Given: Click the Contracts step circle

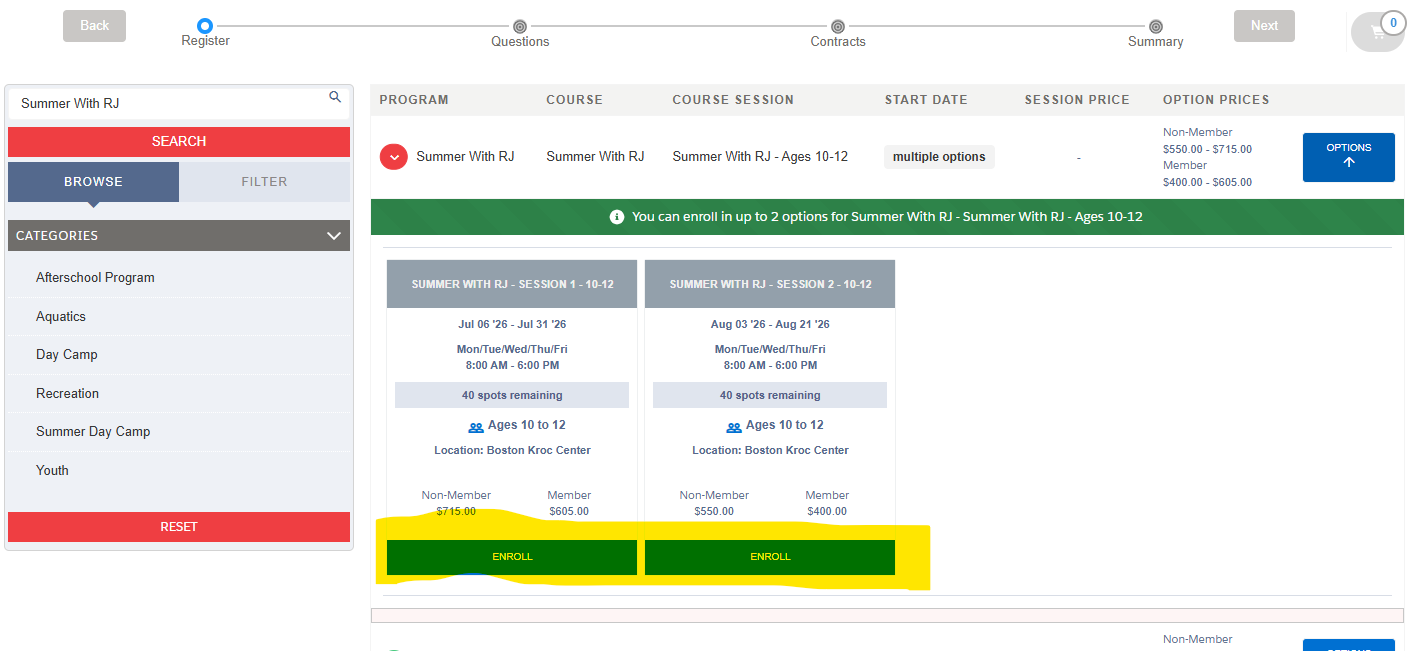Looking at the screenshot, I should click(x=838, y=26).
